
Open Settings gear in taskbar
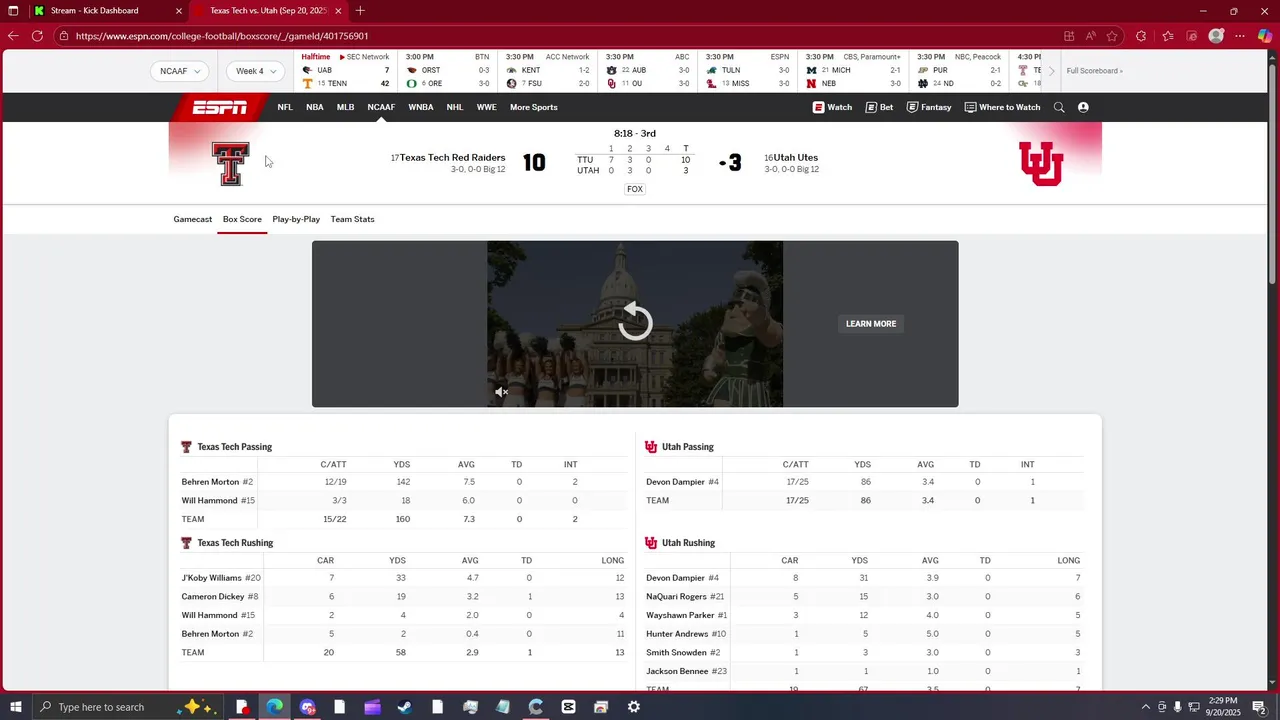(x=633, y=707)
